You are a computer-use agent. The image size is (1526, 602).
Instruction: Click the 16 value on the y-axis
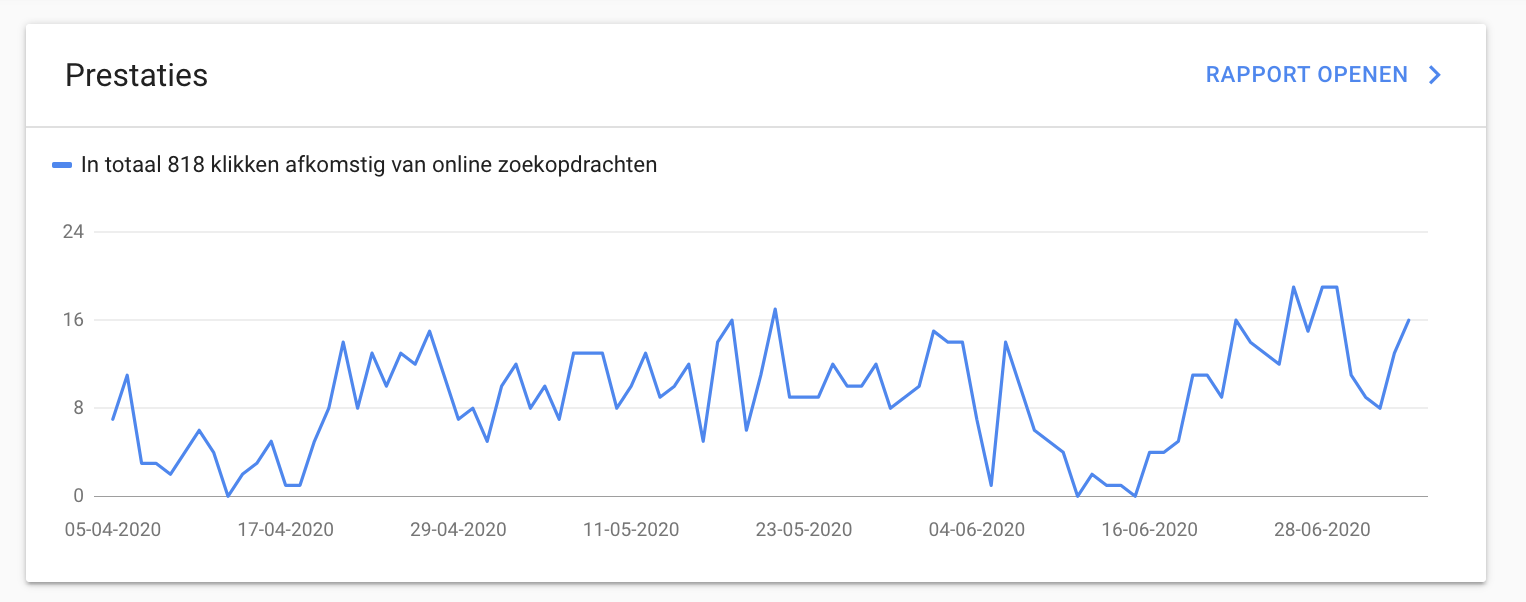point(74,320)
